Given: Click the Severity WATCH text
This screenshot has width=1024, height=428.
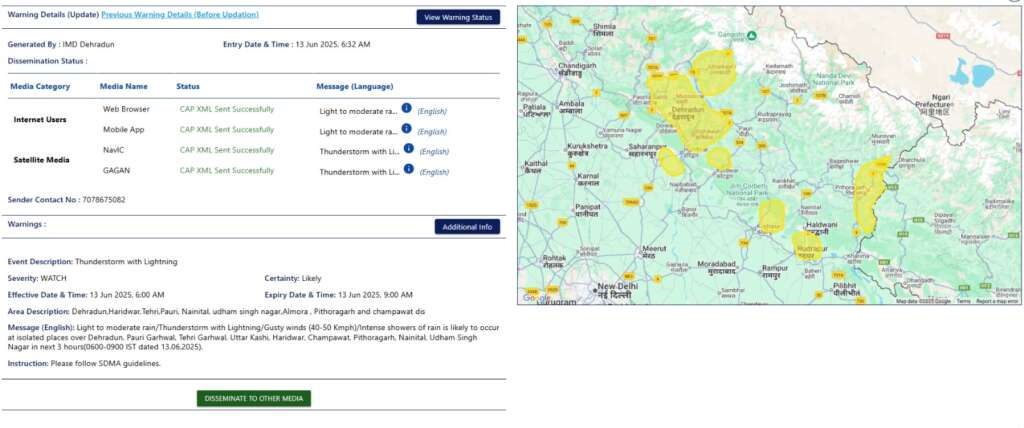Looking at the screenshot, I should click(x=37, y=278).
